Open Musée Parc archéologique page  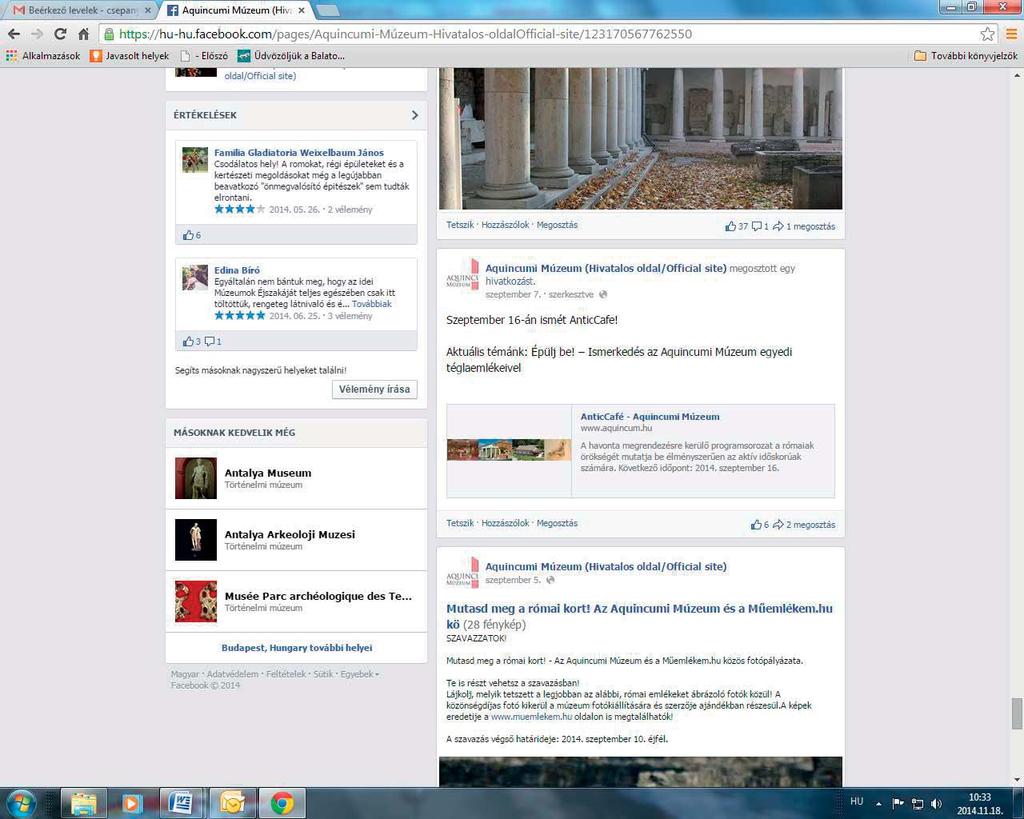(x=318, y=596)
